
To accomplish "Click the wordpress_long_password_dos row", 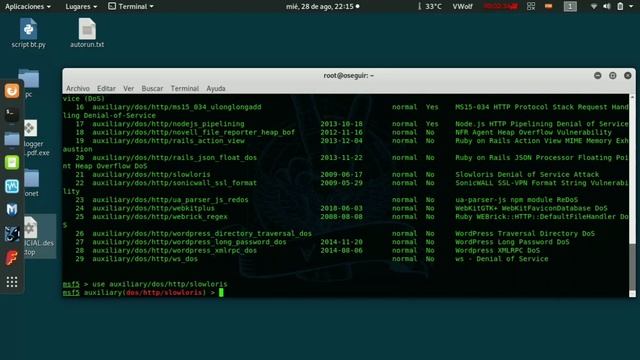I will click(345, 242).
